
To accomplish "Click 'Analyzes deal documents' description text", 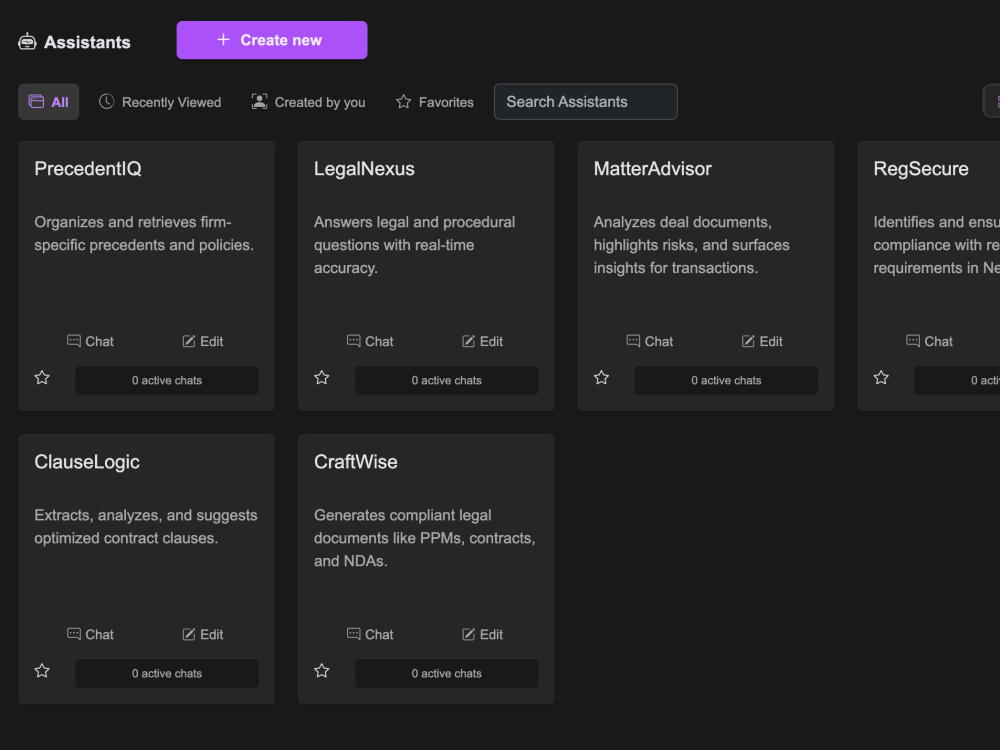I will (x=691, y=245).
